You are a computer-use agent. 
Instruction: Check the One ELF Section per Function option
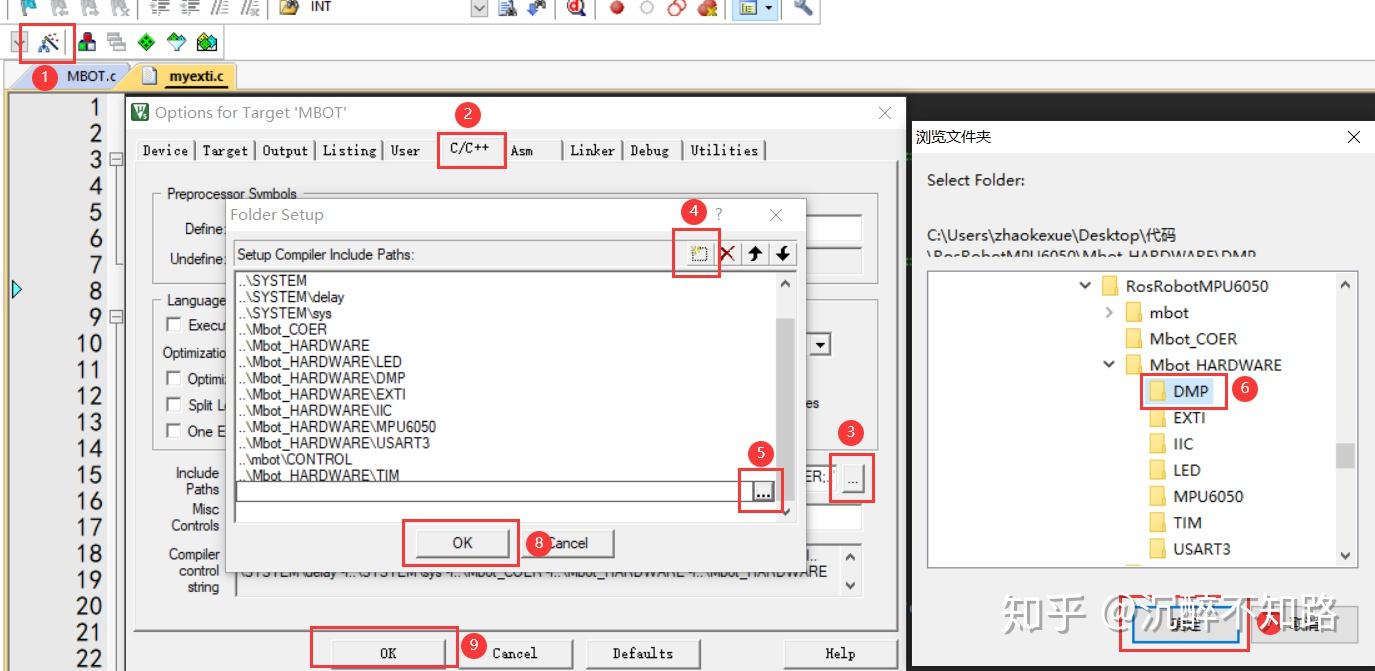coord(172,431)
